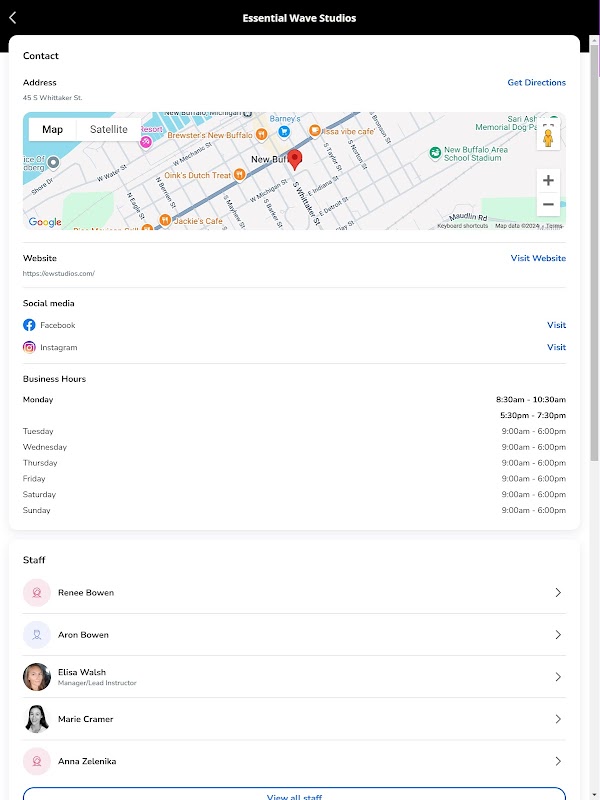Screen dimensions: 600x800
Task: Click the Tuesday business hours row
Action: pyautogui.click(x=294, y=431)
